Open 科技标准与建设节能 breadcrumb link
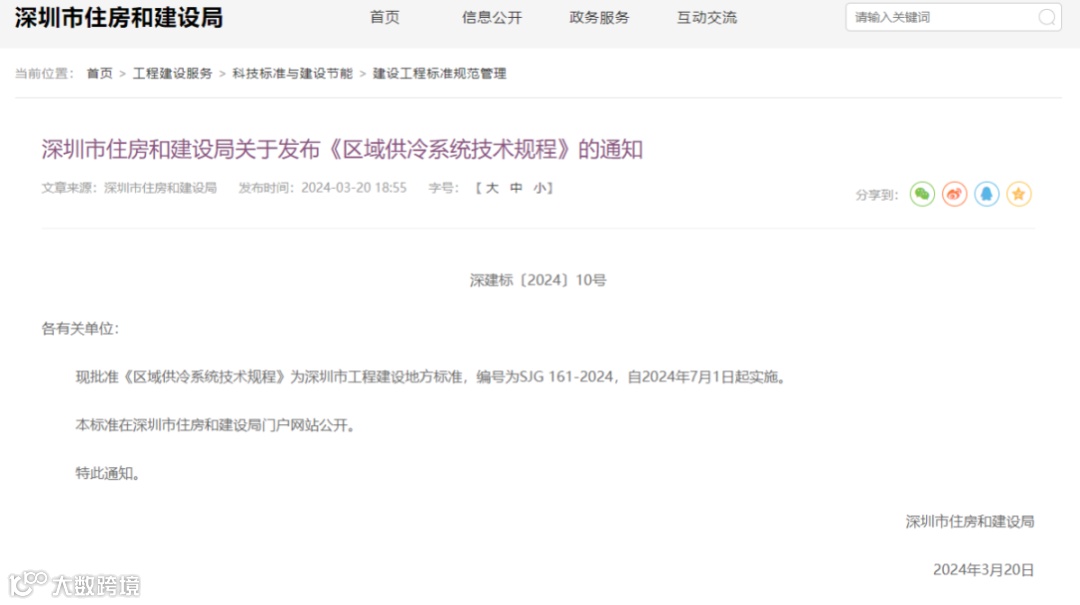Image resolution: width=1080 pixels, height=605 pixels. coord(292,73)
